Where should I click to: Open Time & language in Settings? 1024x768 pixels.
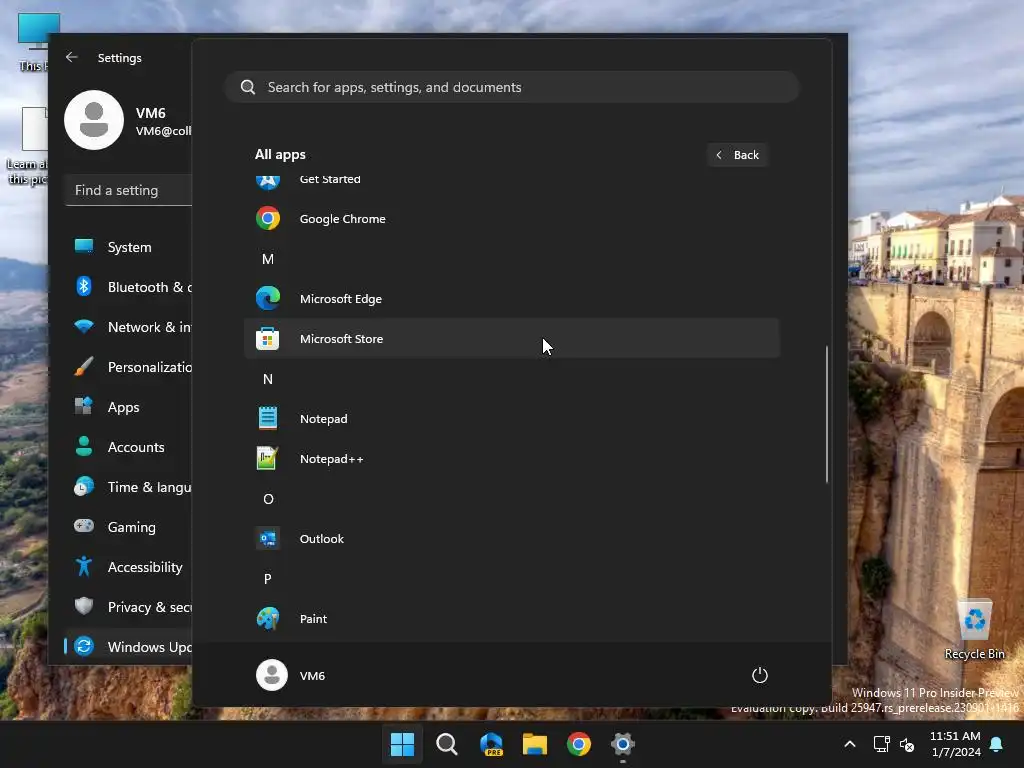click(129, 487)
